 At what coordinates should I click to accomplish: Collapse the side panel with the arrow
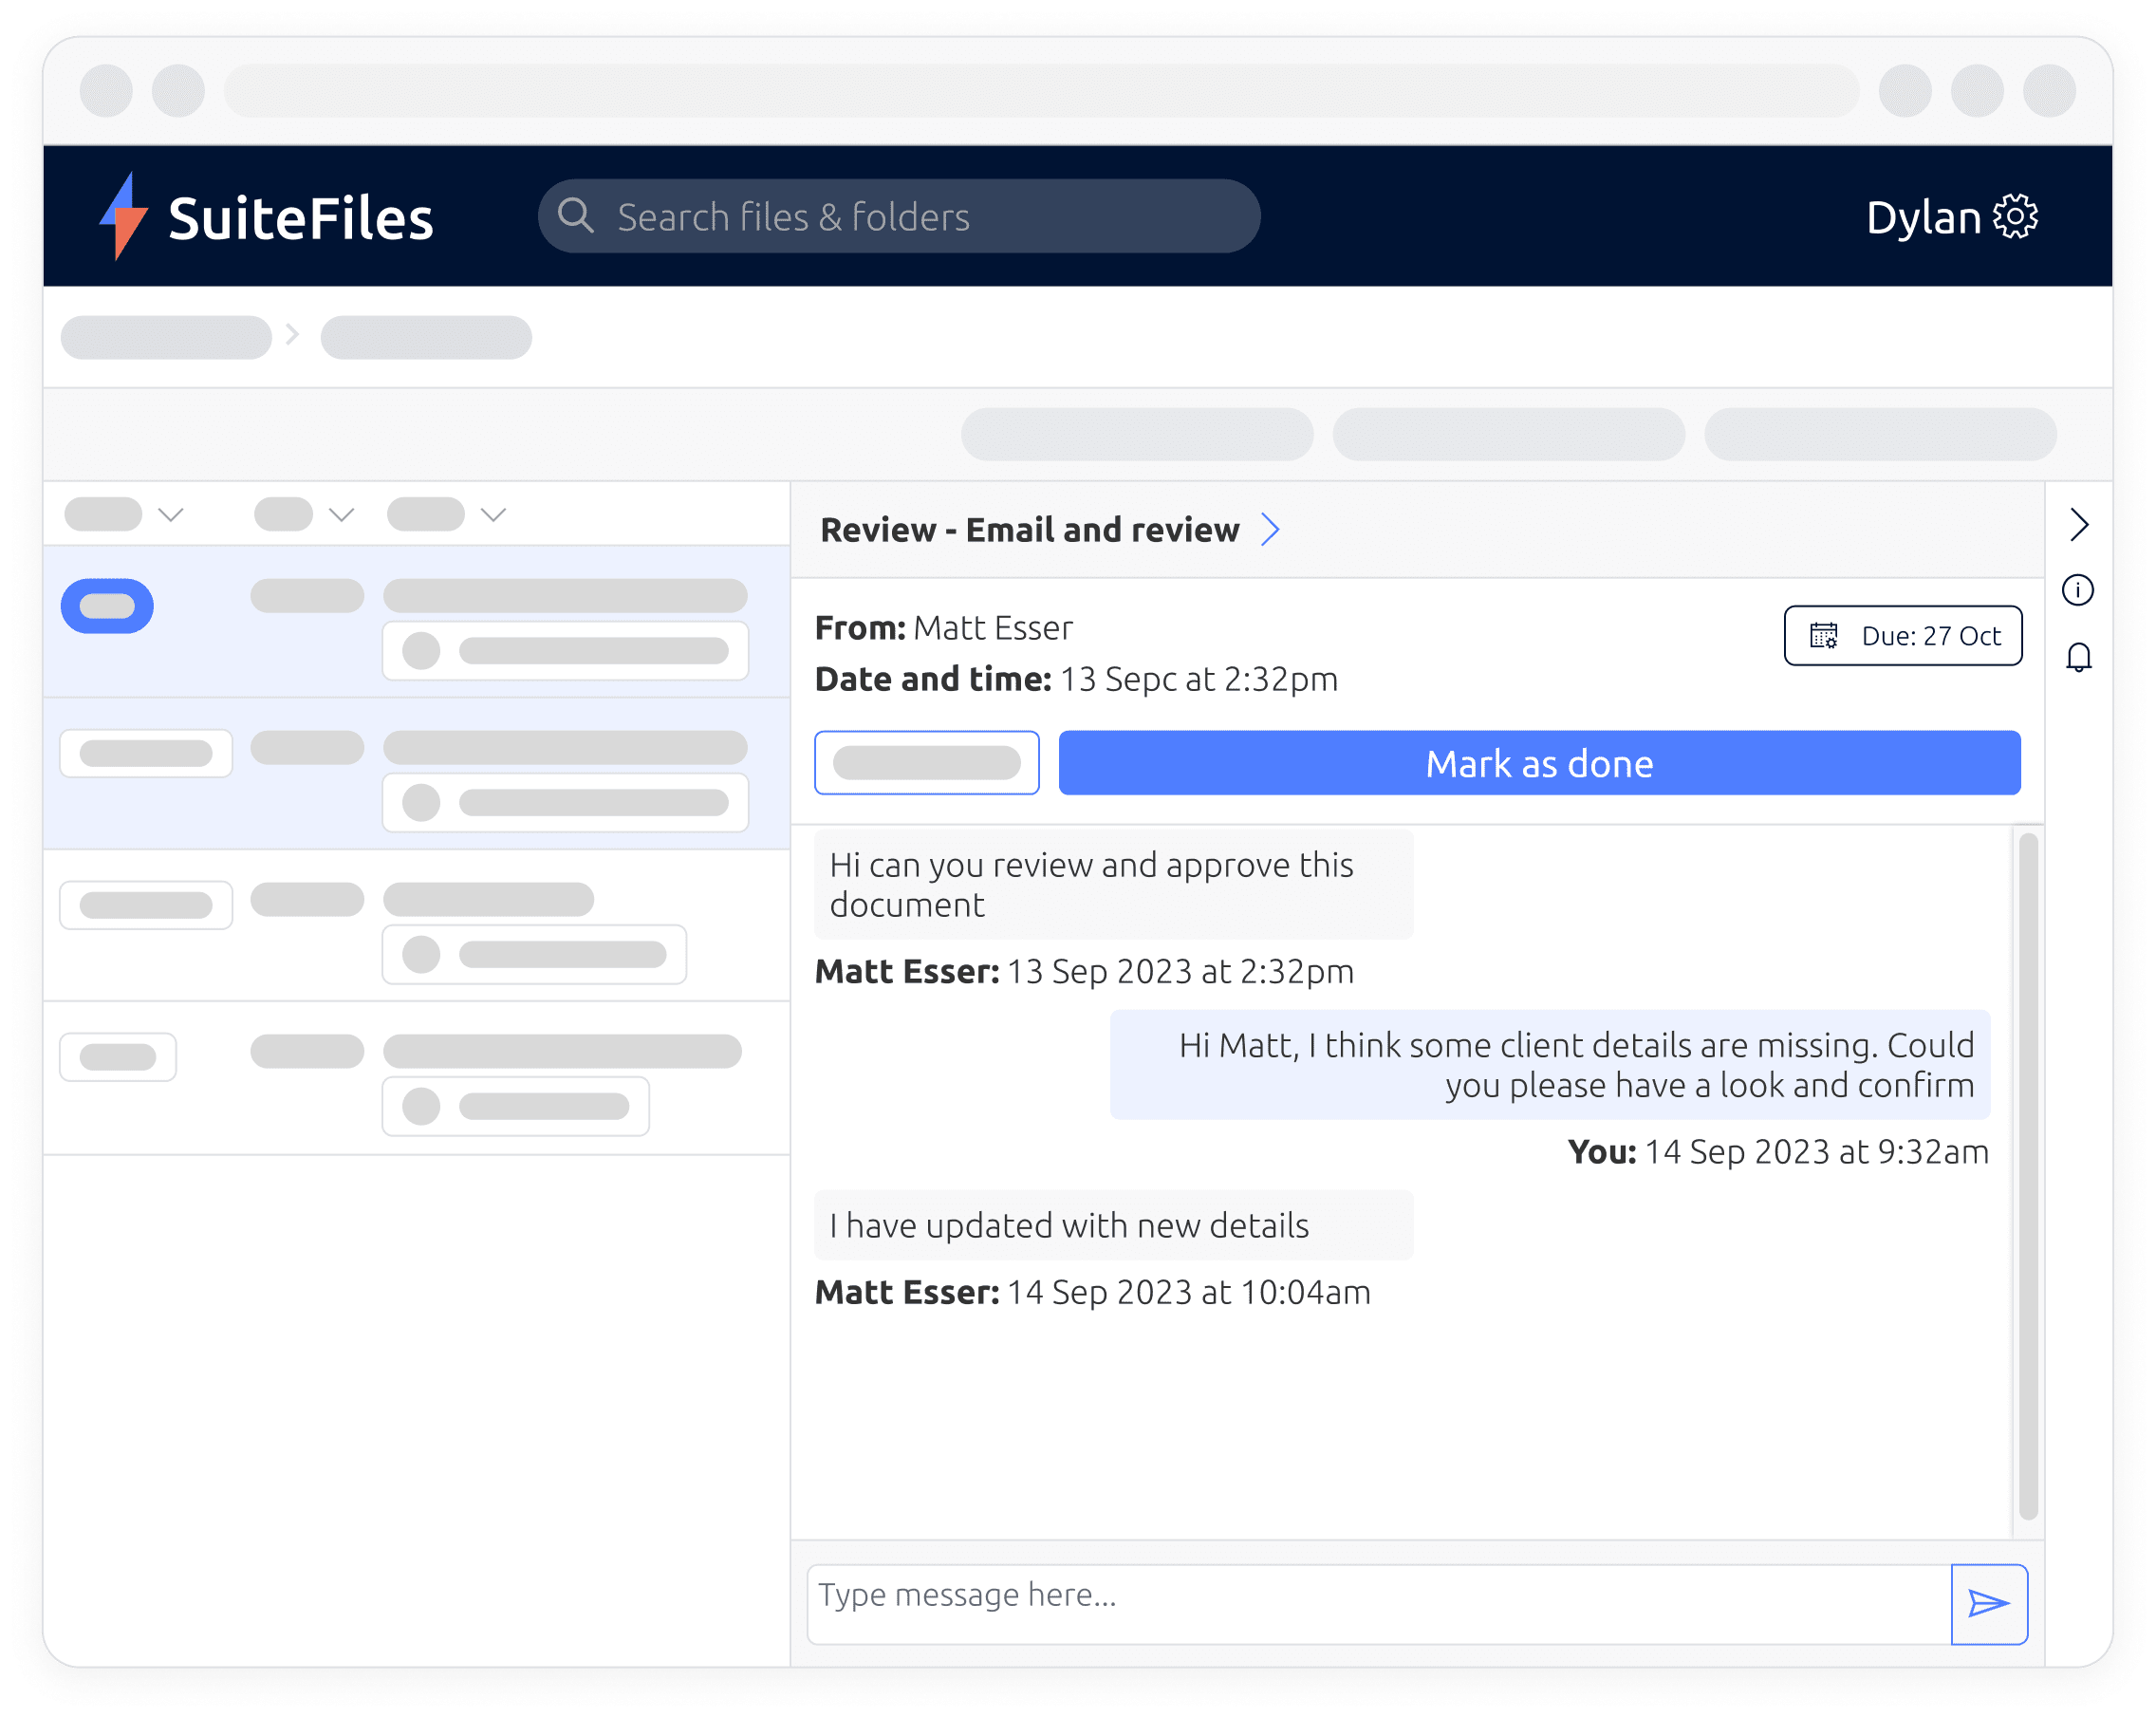click(2079, 524)
